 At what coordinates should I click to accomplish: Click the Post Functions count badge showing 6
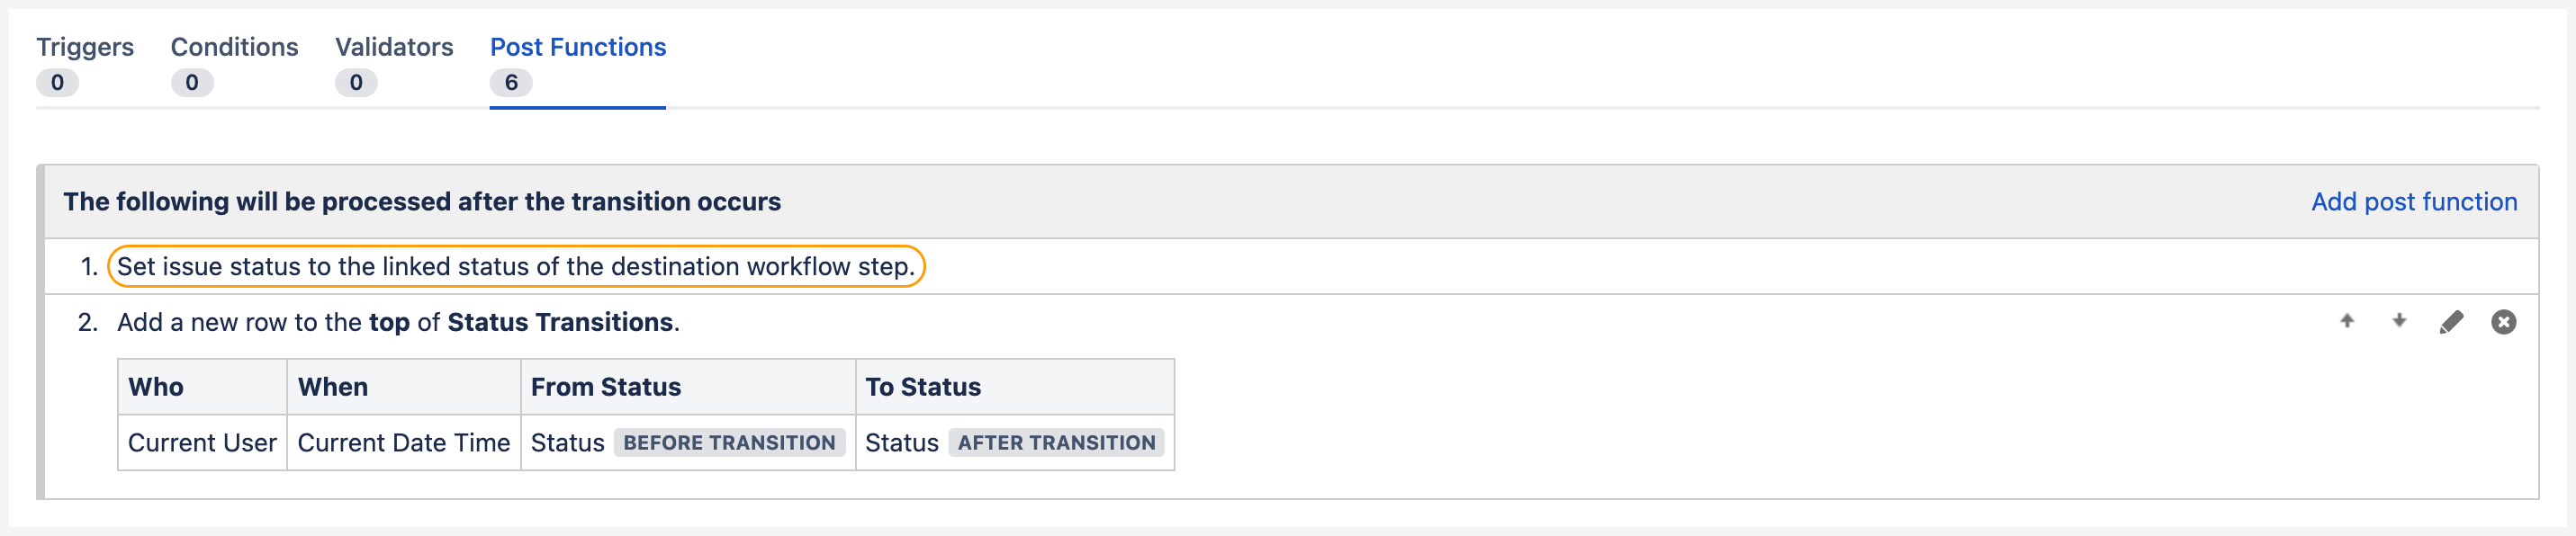pyautogui.click(x=512, y=83)
